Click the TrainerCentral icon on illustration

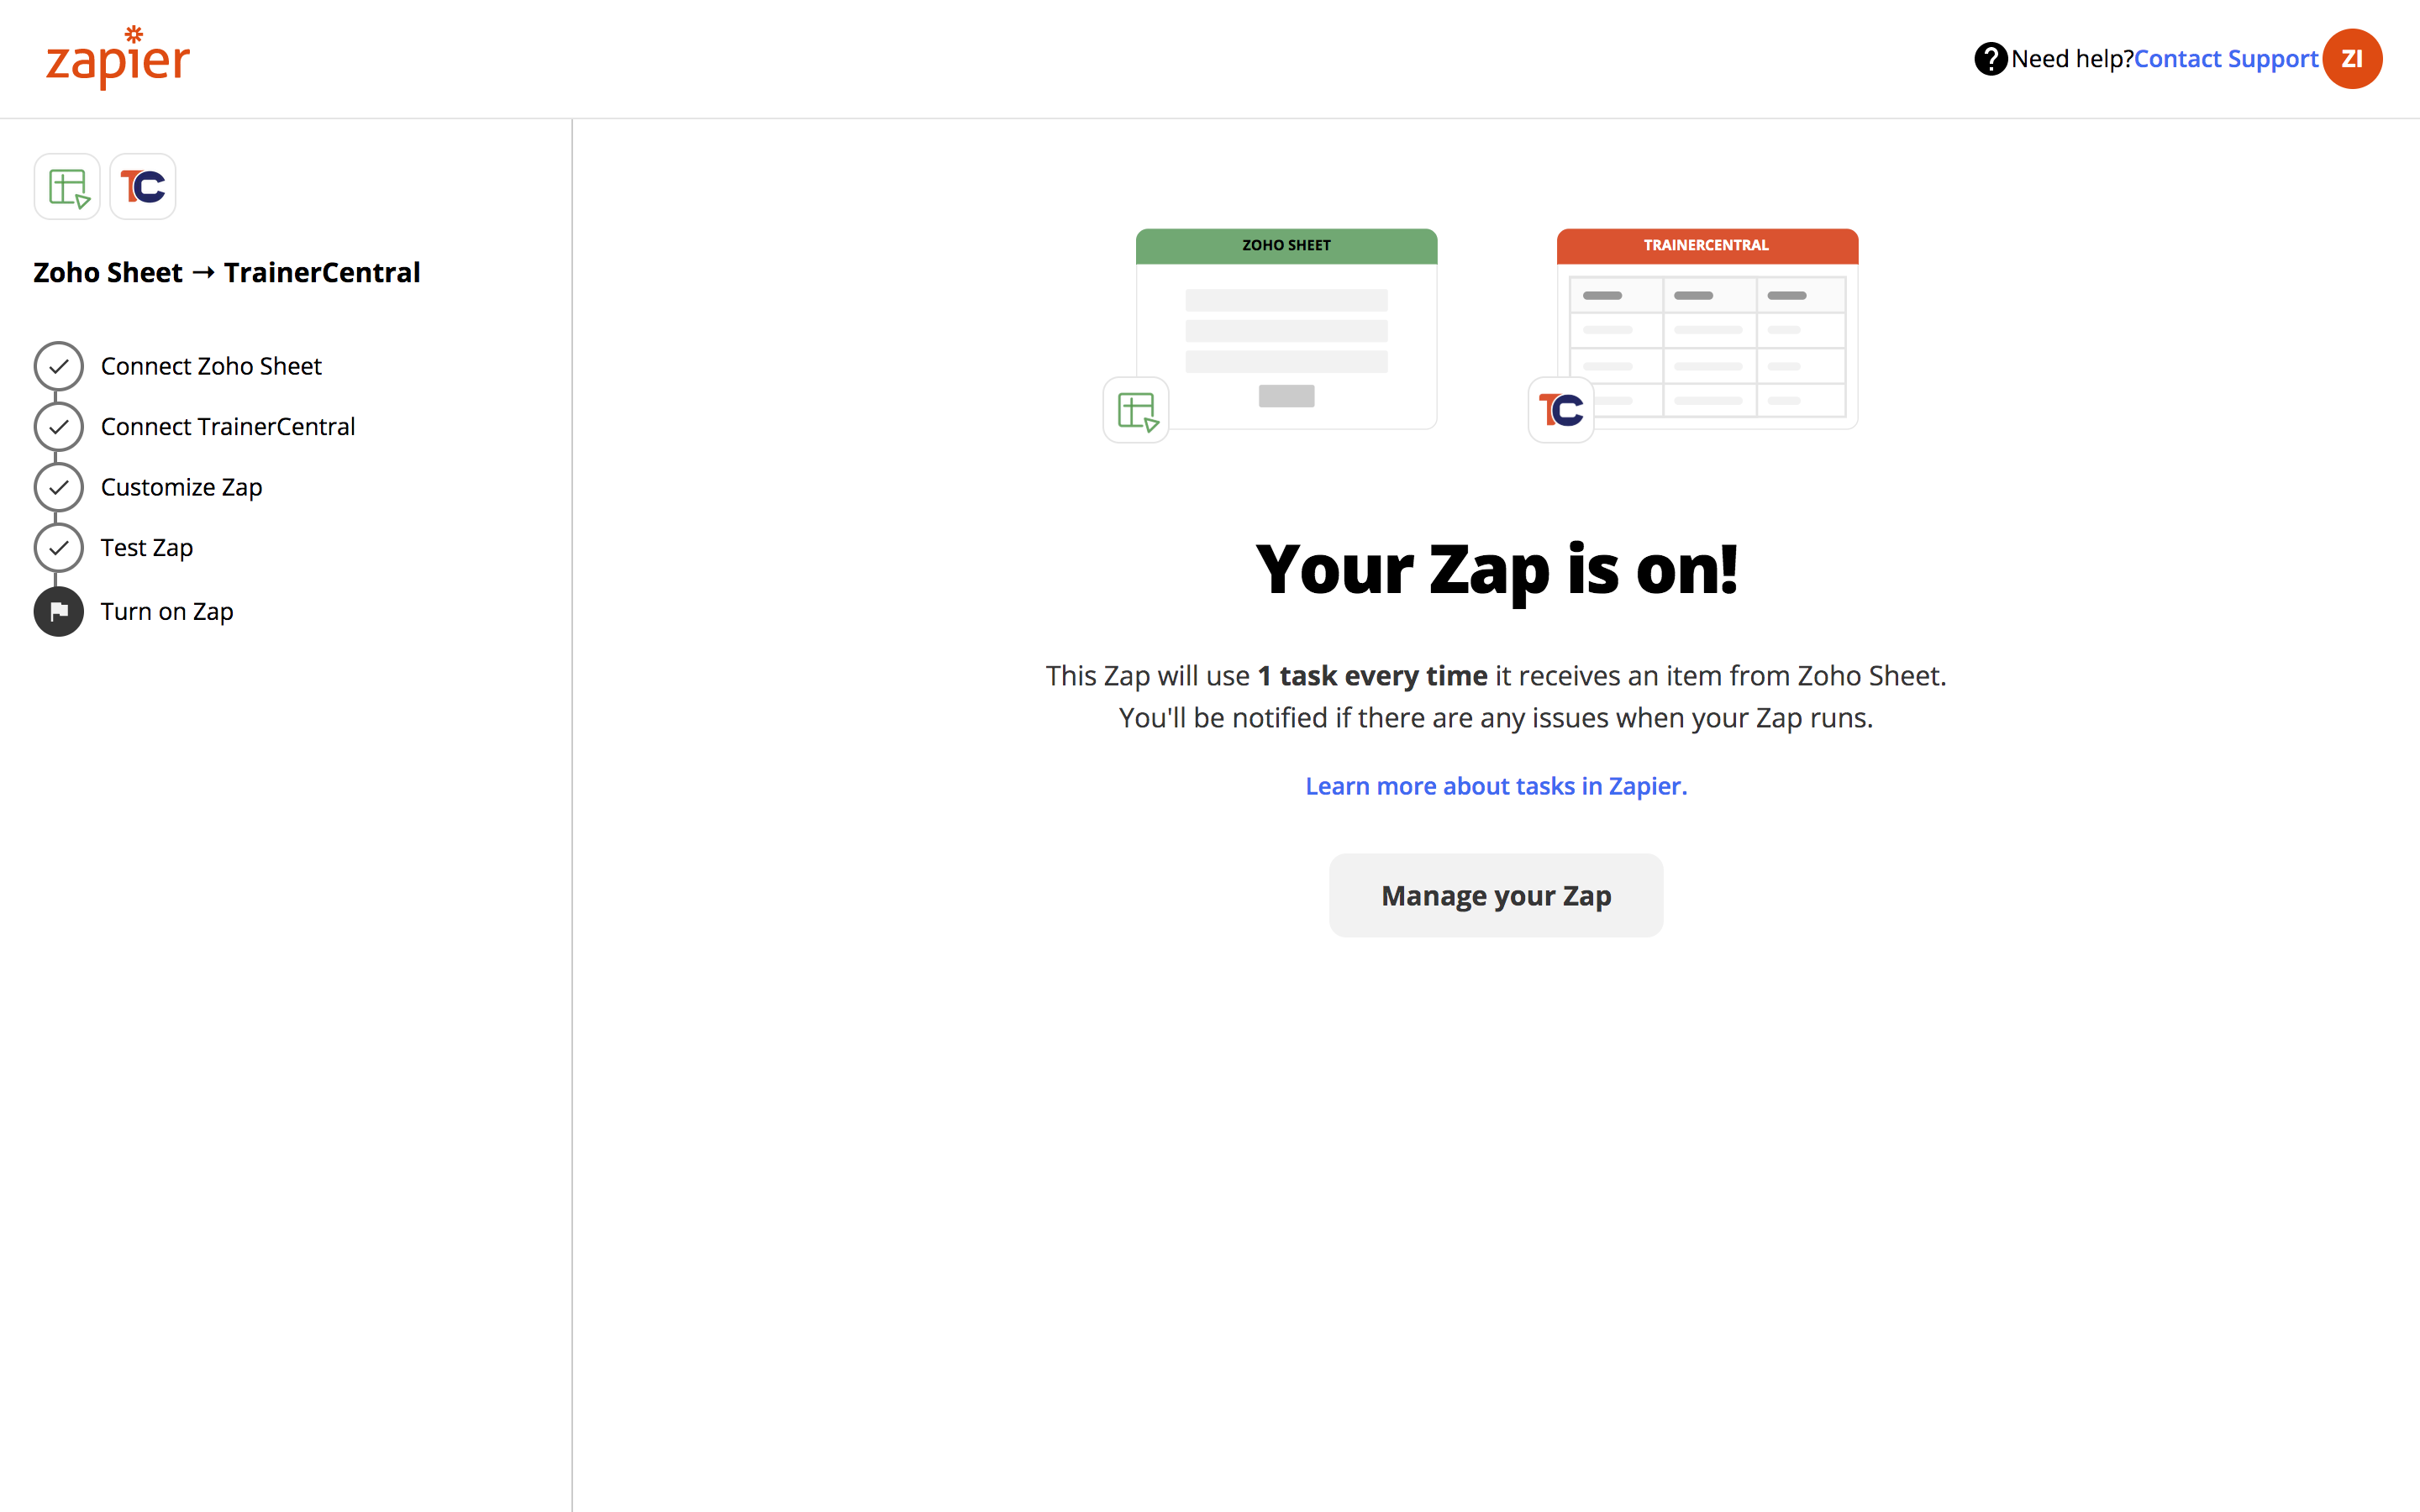pos(1561,410)
